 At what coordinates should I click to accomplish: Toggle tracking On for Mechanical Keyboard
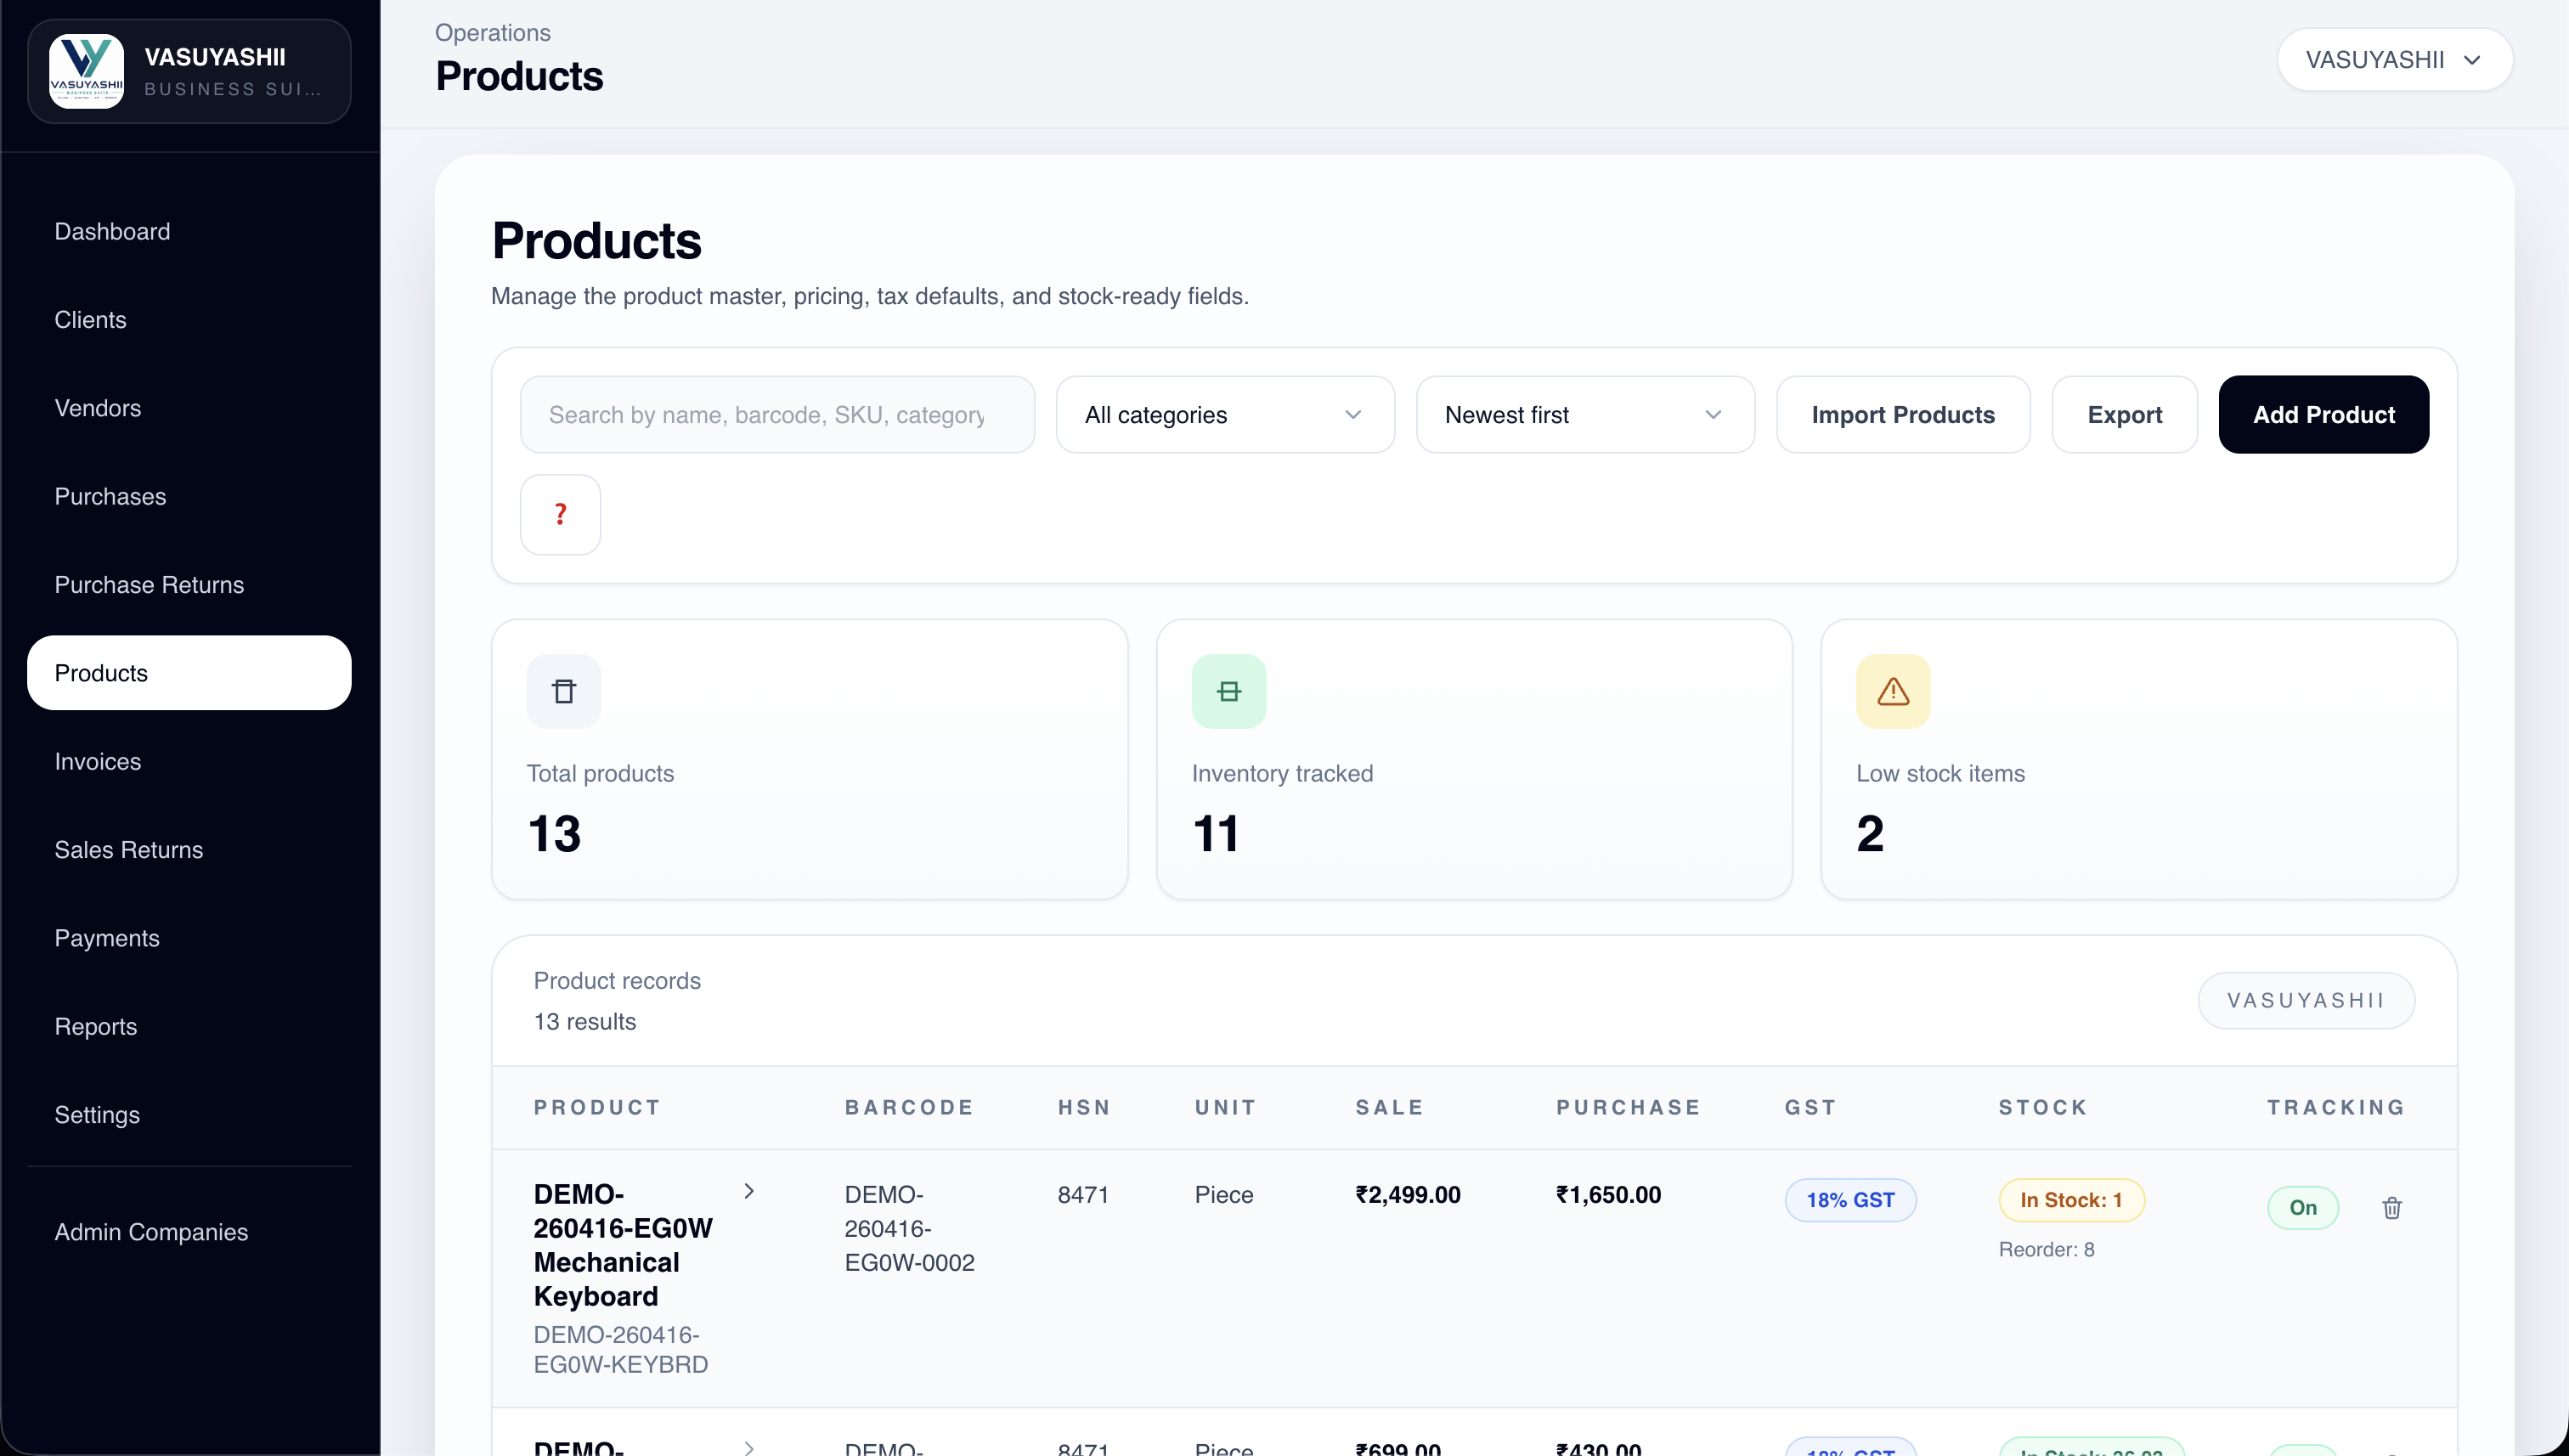(x=2303, y=1207)
